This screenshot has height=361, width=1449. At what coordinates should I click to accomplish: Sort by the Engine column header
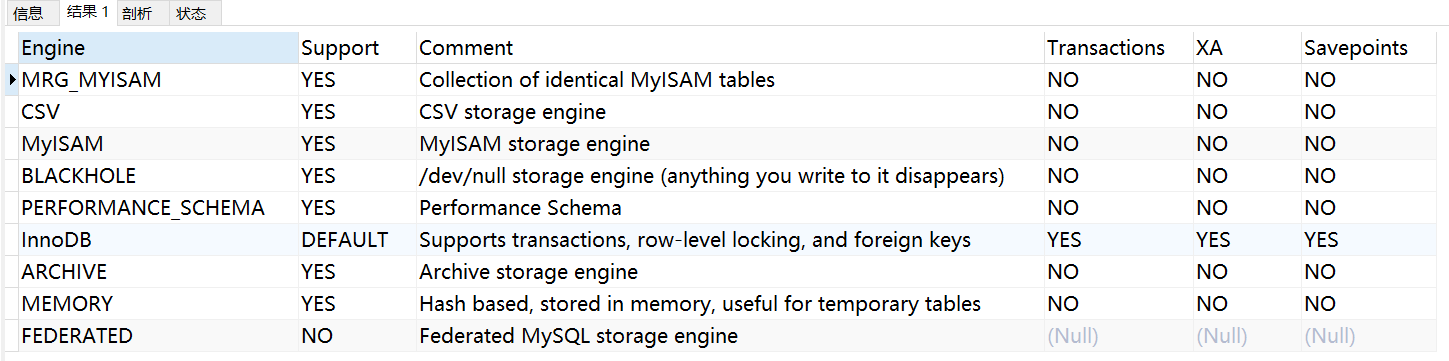point(158,48)
